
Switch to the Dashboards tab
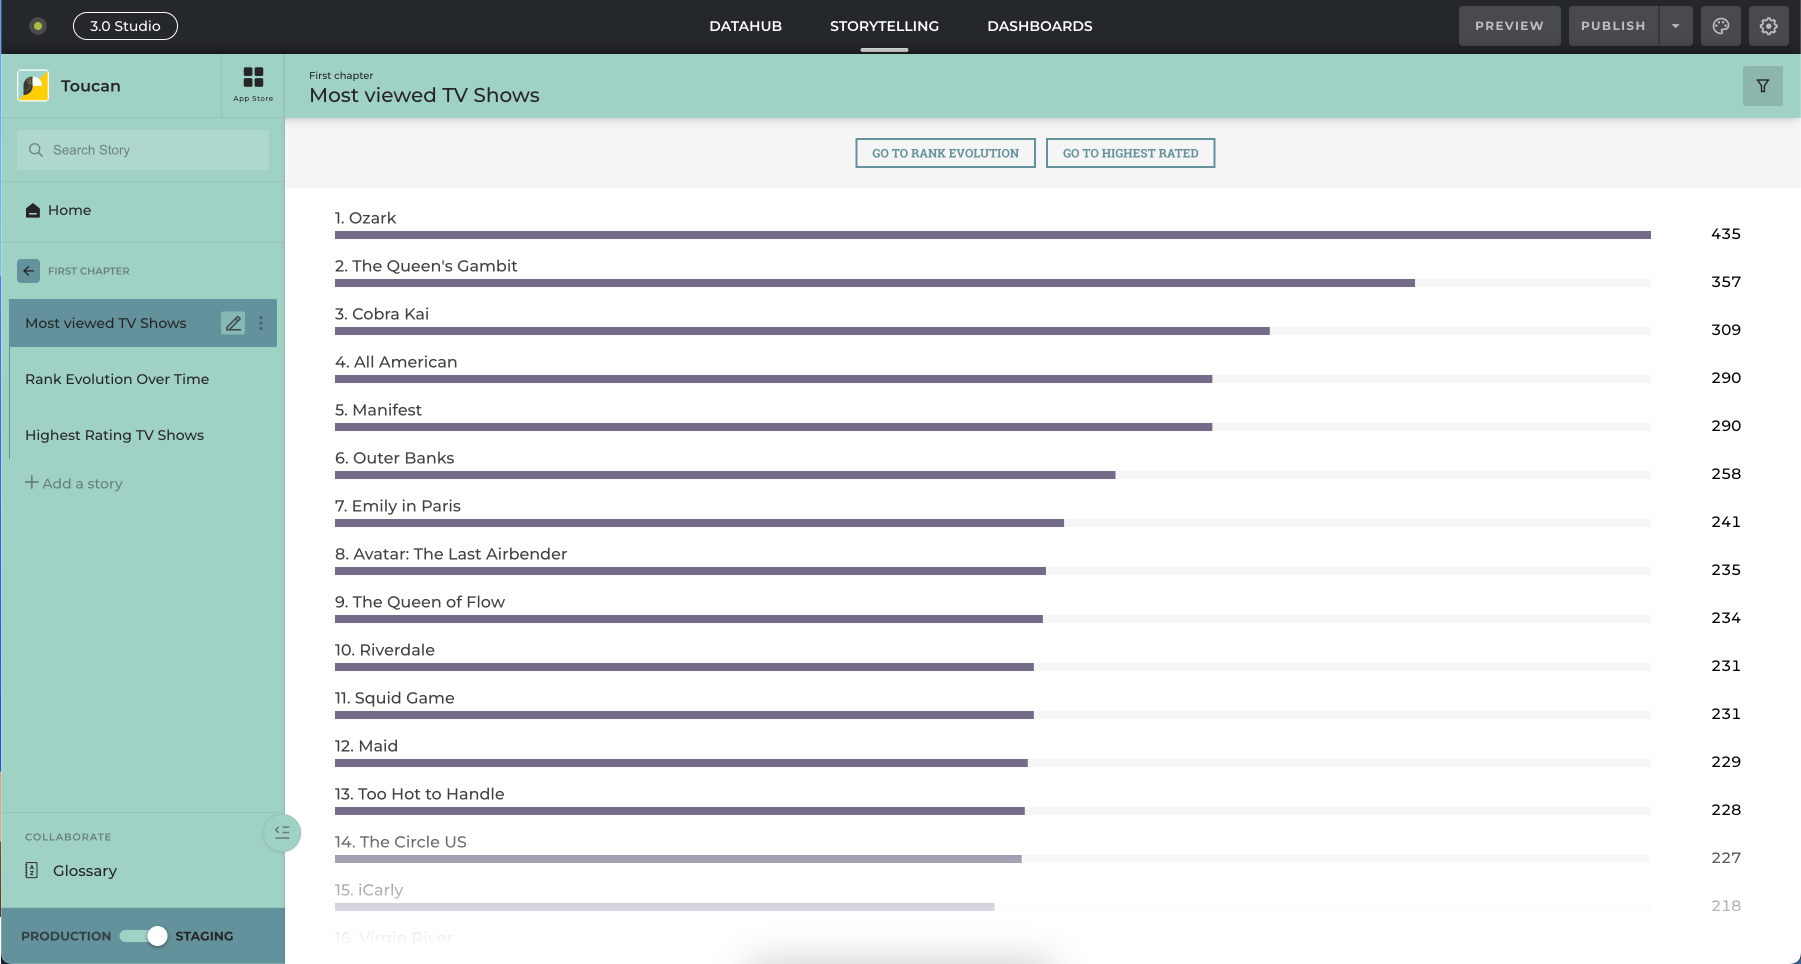(x=1039, y=26)
